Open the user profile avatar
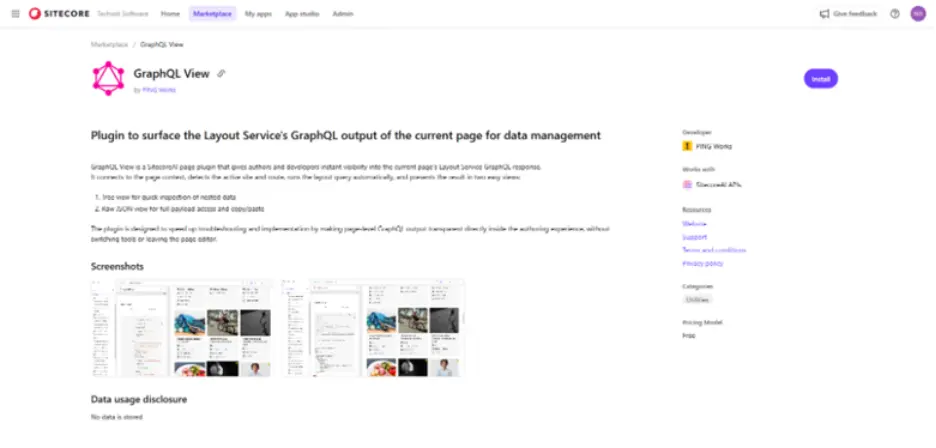The height and width of the screenshot is (448, 936). [x=917, y=14]
